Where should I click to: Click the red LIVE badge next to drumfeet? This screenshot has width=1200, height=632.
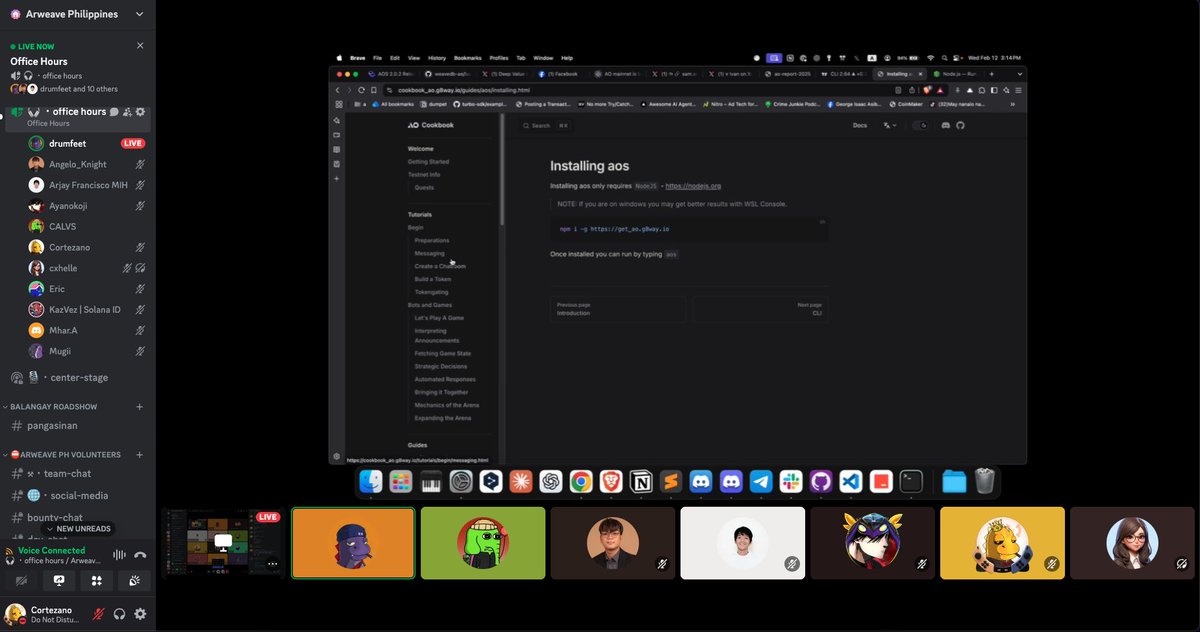133,143
